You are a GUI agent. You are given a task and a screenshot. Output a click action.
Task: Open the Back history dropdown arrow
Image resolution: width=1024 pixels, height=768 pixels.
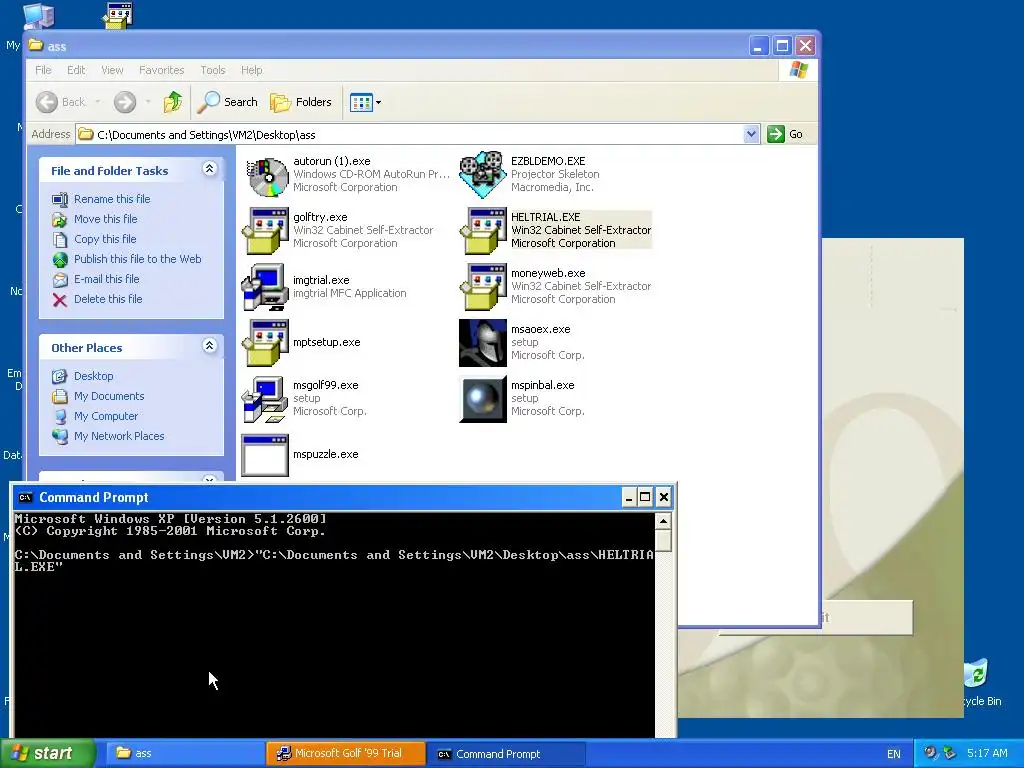98,102
